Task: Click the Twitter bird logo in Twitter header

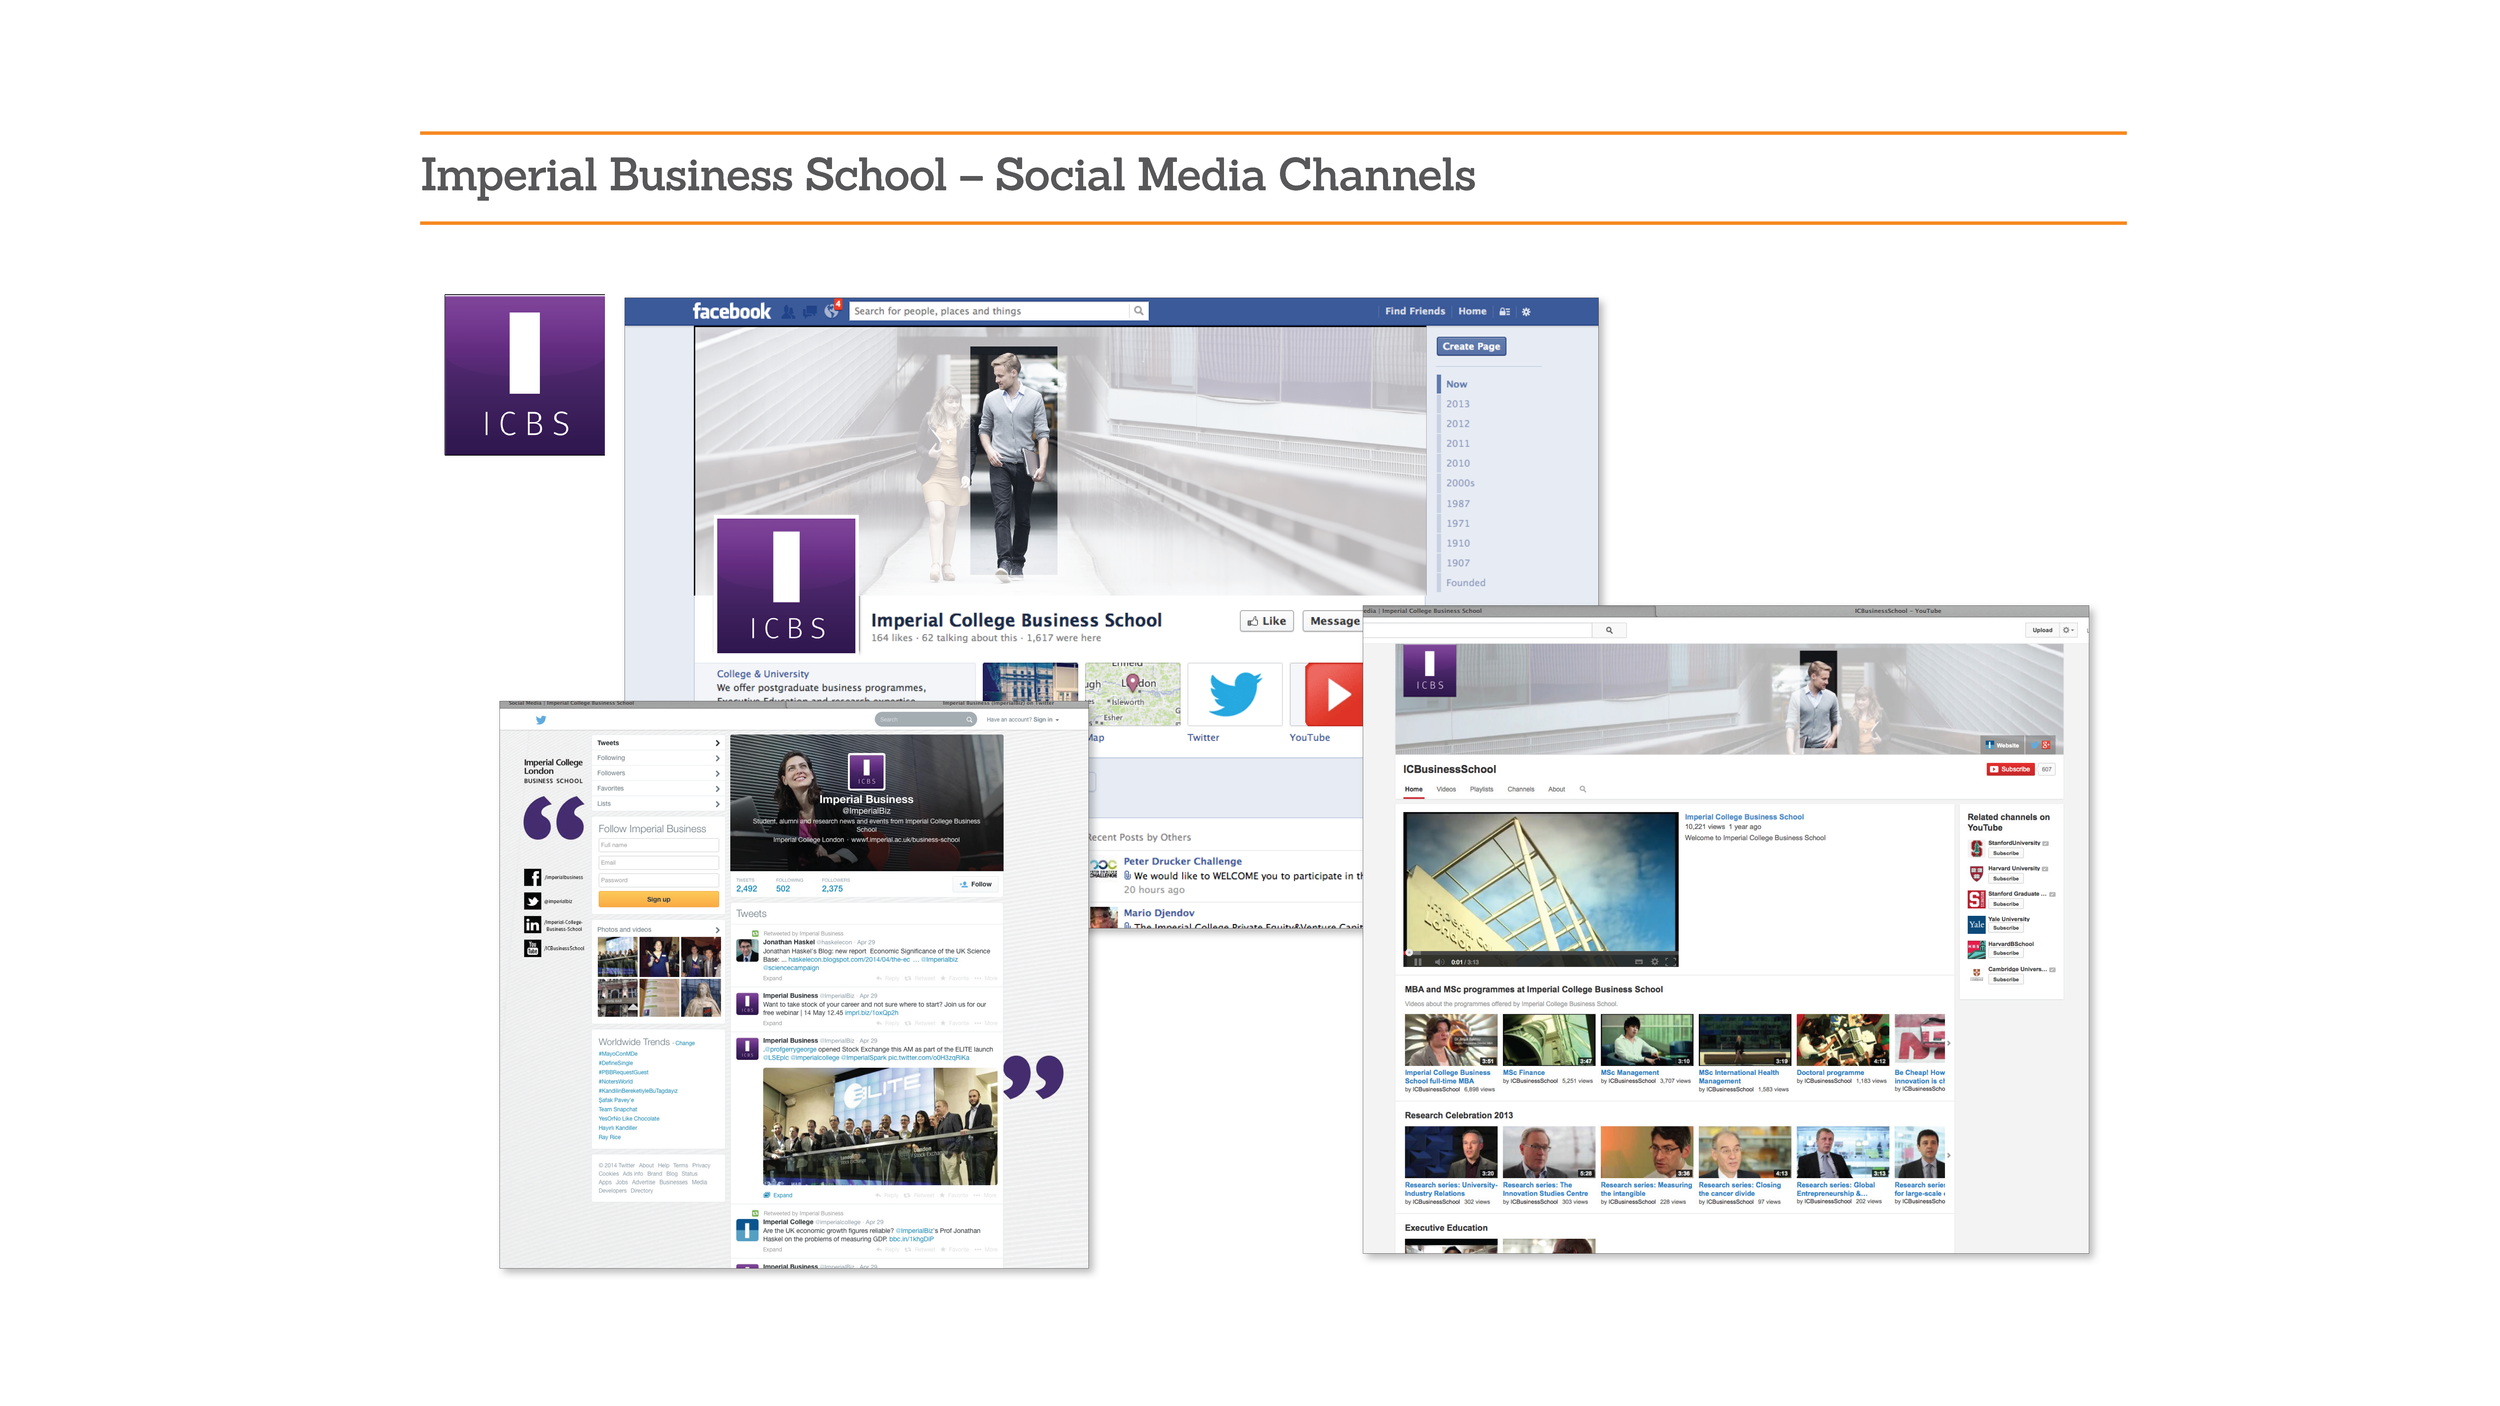Action: coord(541,720)
